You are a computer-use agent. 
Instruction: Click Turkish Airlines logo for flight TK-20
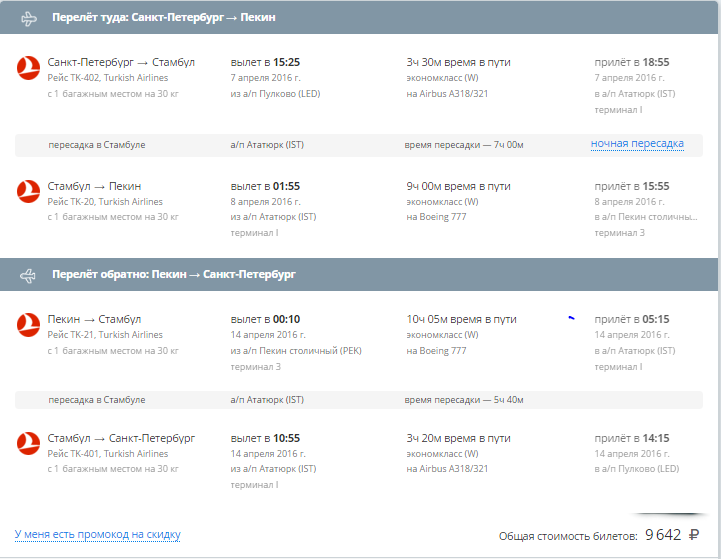29,192
